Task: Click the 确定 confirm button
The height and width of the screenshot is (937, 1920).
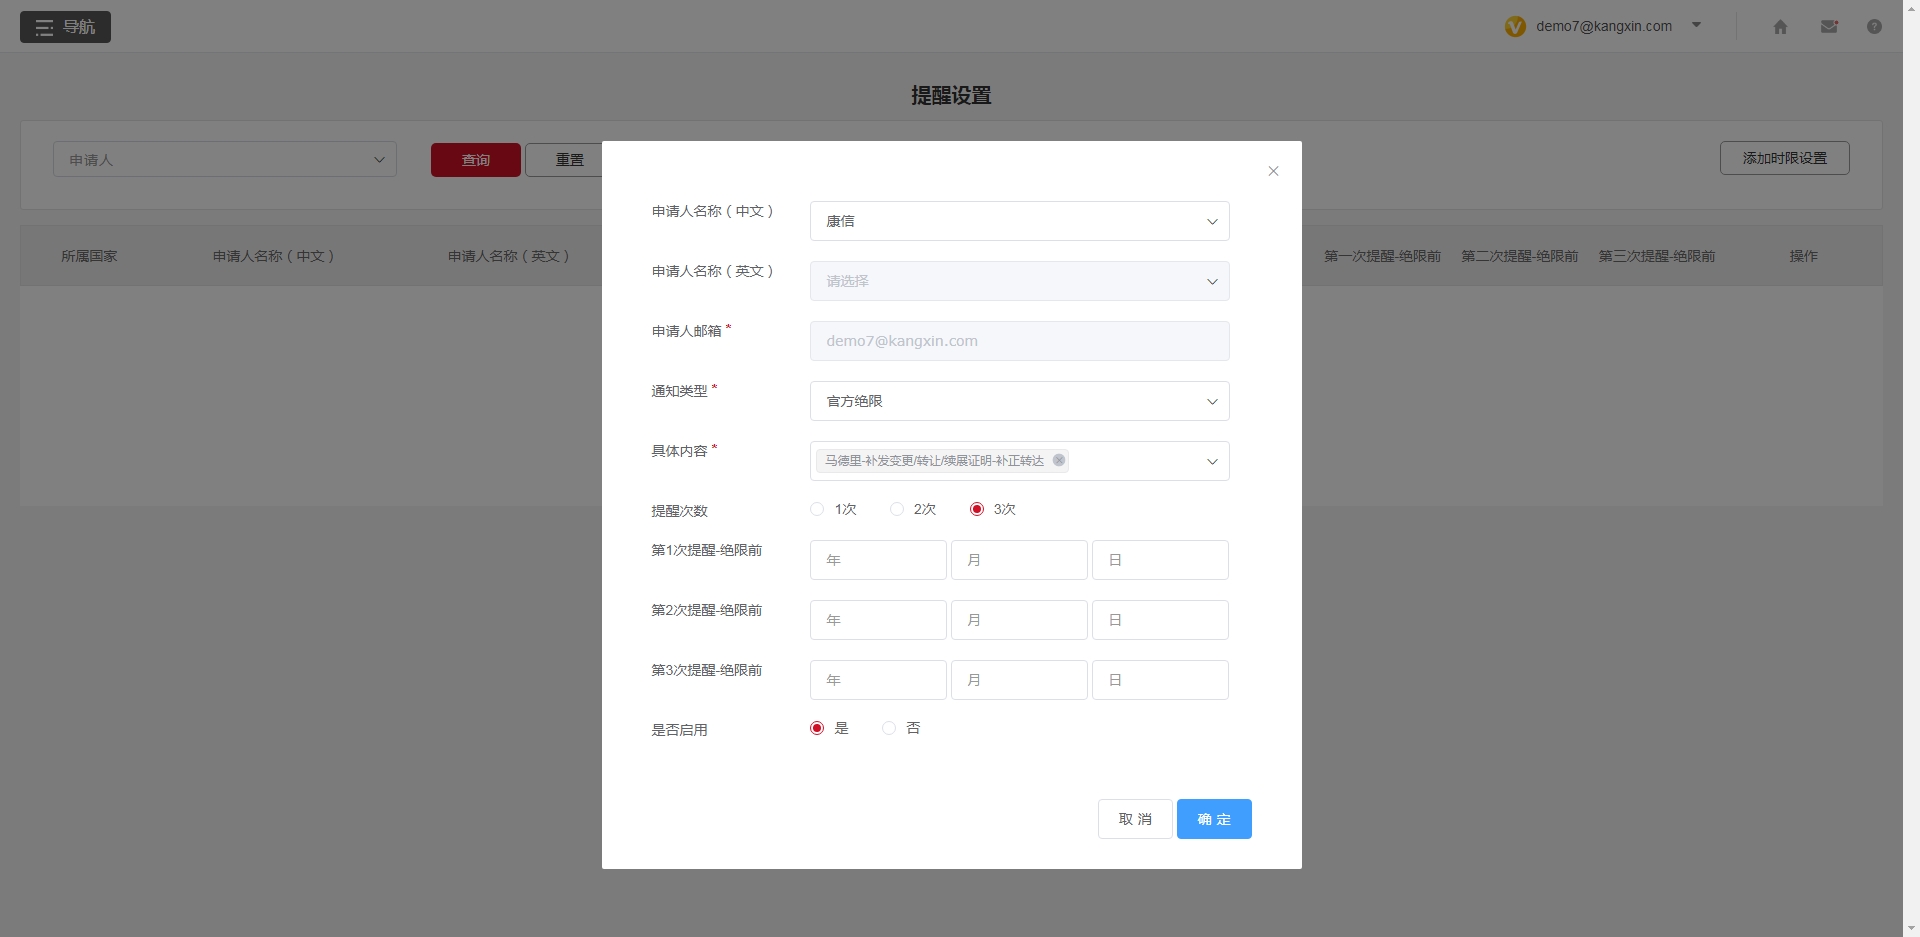Action: [x=1213, y=818]
